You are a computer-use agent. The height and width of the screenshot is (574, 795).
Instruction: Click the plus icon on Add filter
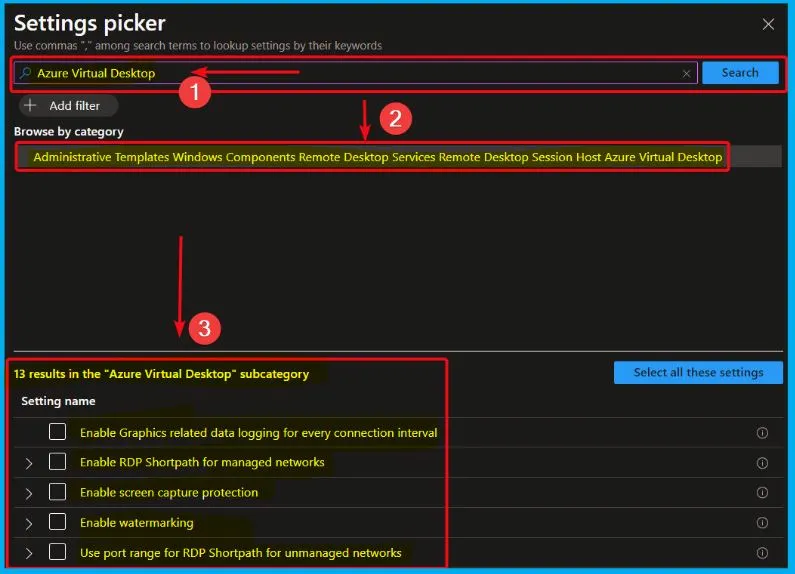point(30,105)
